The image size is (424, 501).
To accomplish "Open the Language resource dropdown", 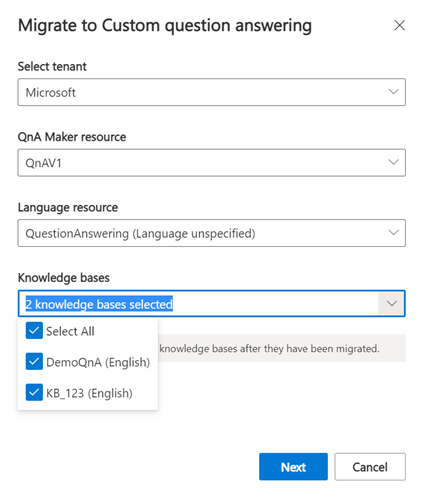I will coord(211,233).
